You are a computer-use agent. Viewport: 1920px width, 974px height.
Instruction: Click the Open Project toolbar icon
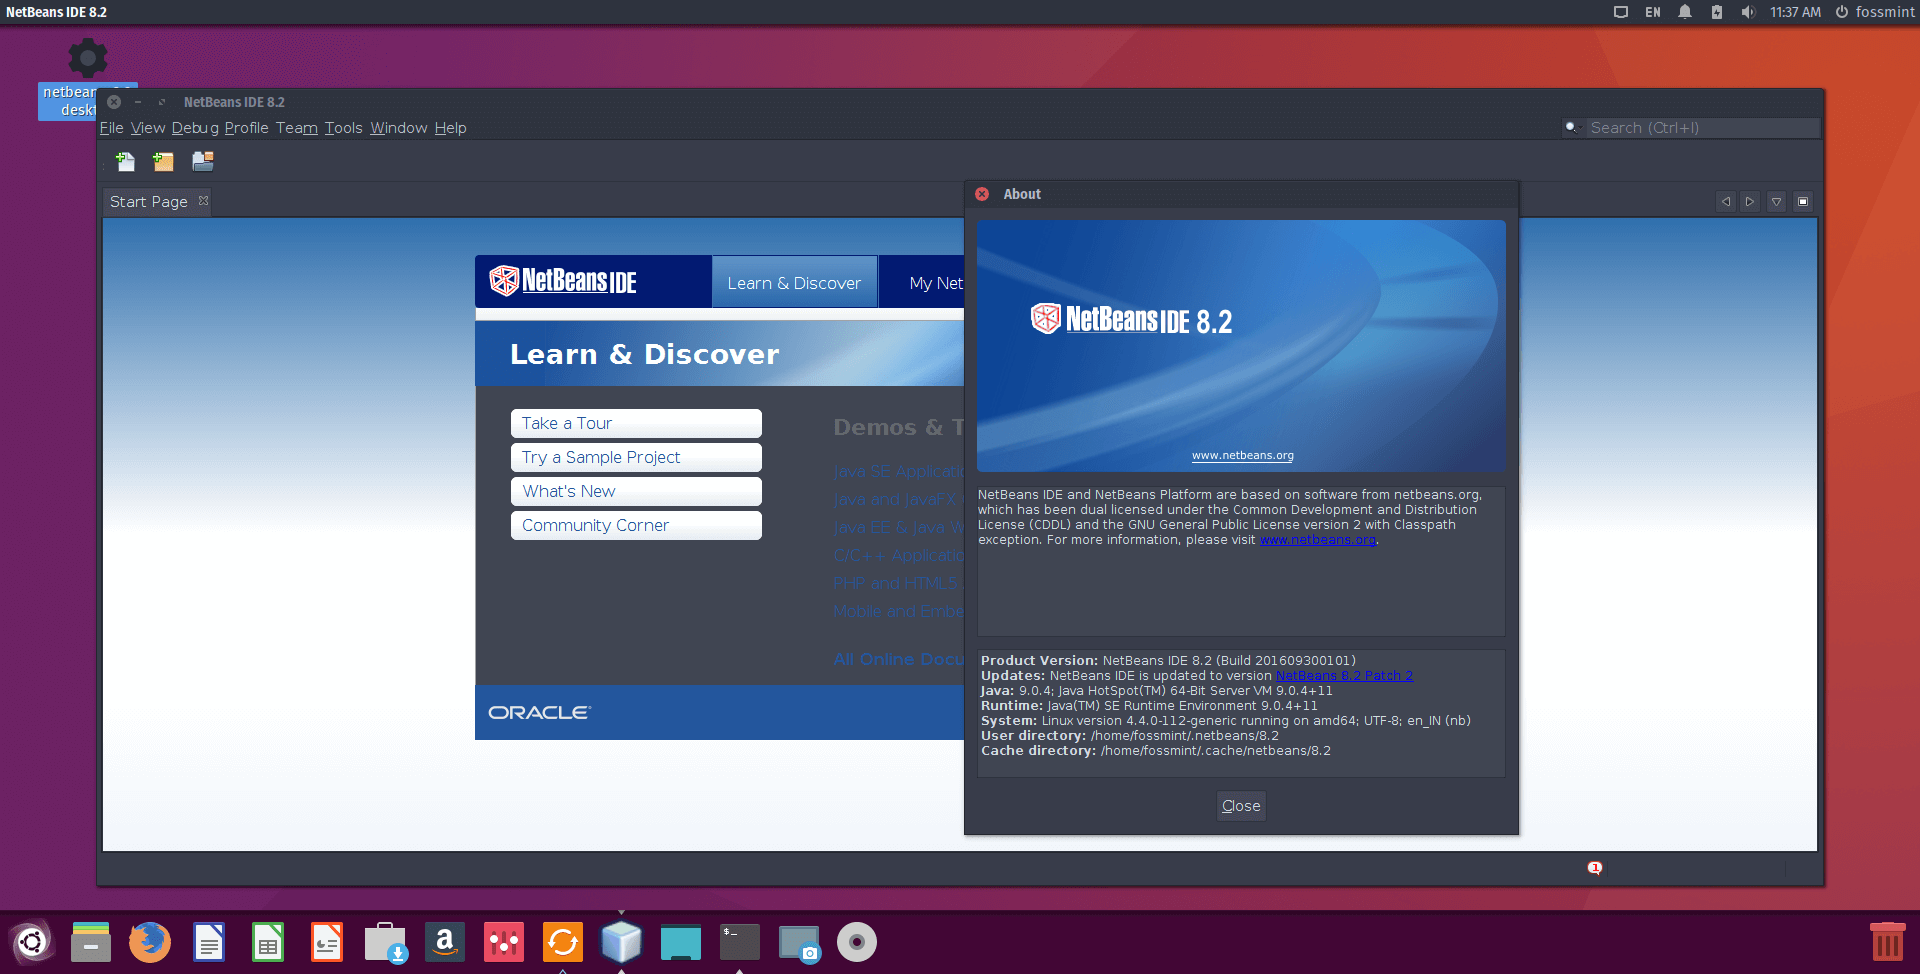[x=203, y=161]
